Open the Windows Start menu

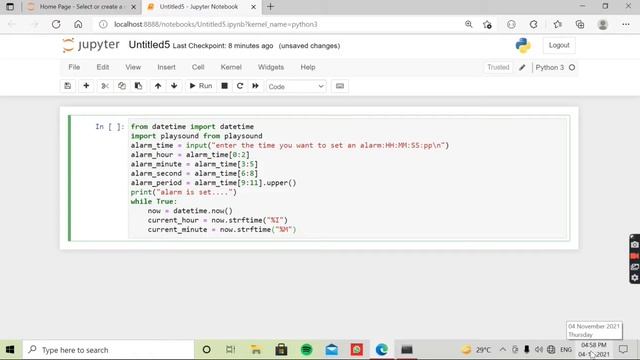10,350
